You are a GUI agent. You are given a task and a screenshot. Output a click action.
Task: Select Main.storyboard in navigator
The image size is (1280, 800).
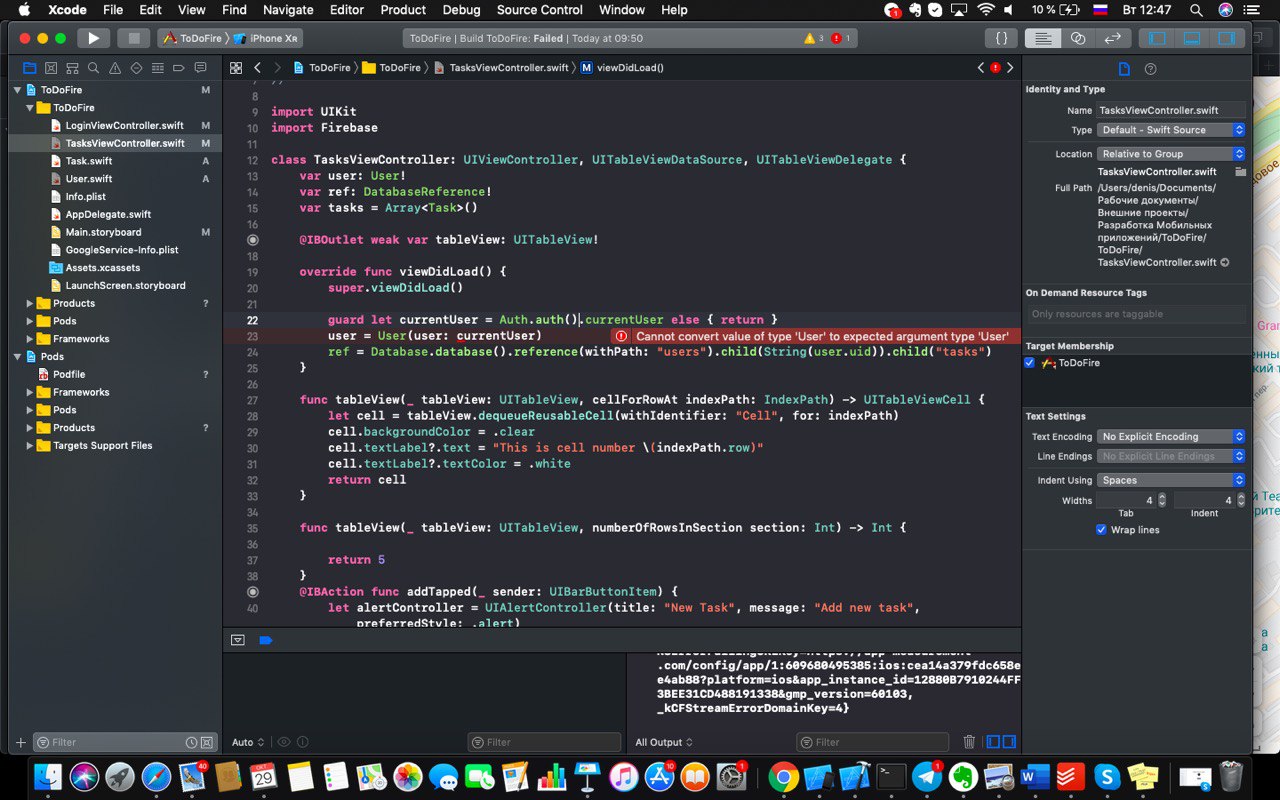103,232
